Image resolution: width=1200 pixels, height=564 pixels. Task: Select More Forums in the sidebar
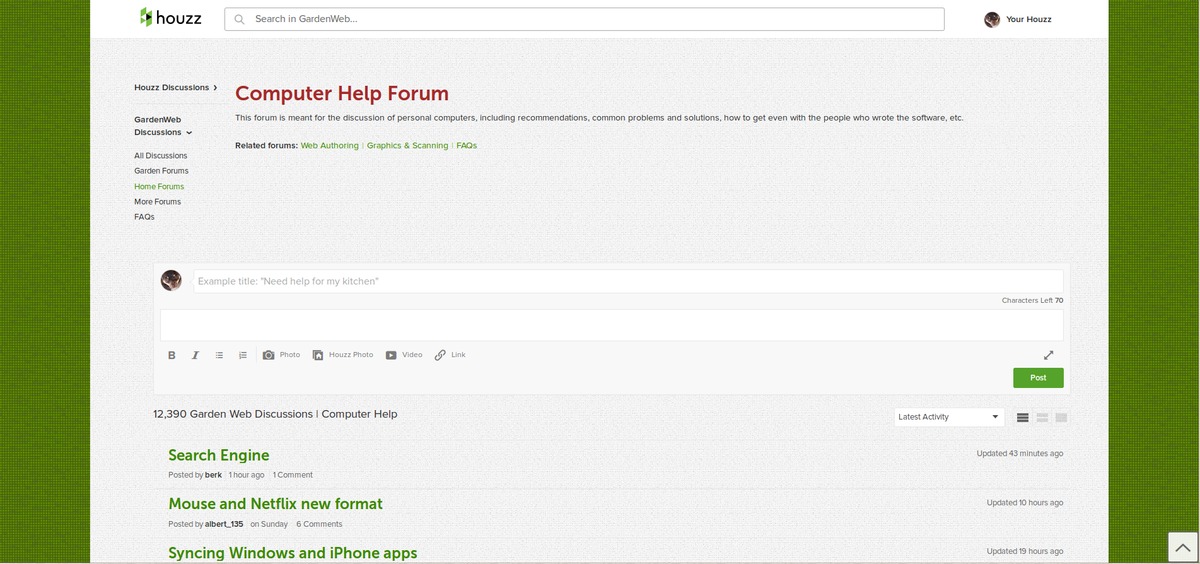tap(158, 202)
